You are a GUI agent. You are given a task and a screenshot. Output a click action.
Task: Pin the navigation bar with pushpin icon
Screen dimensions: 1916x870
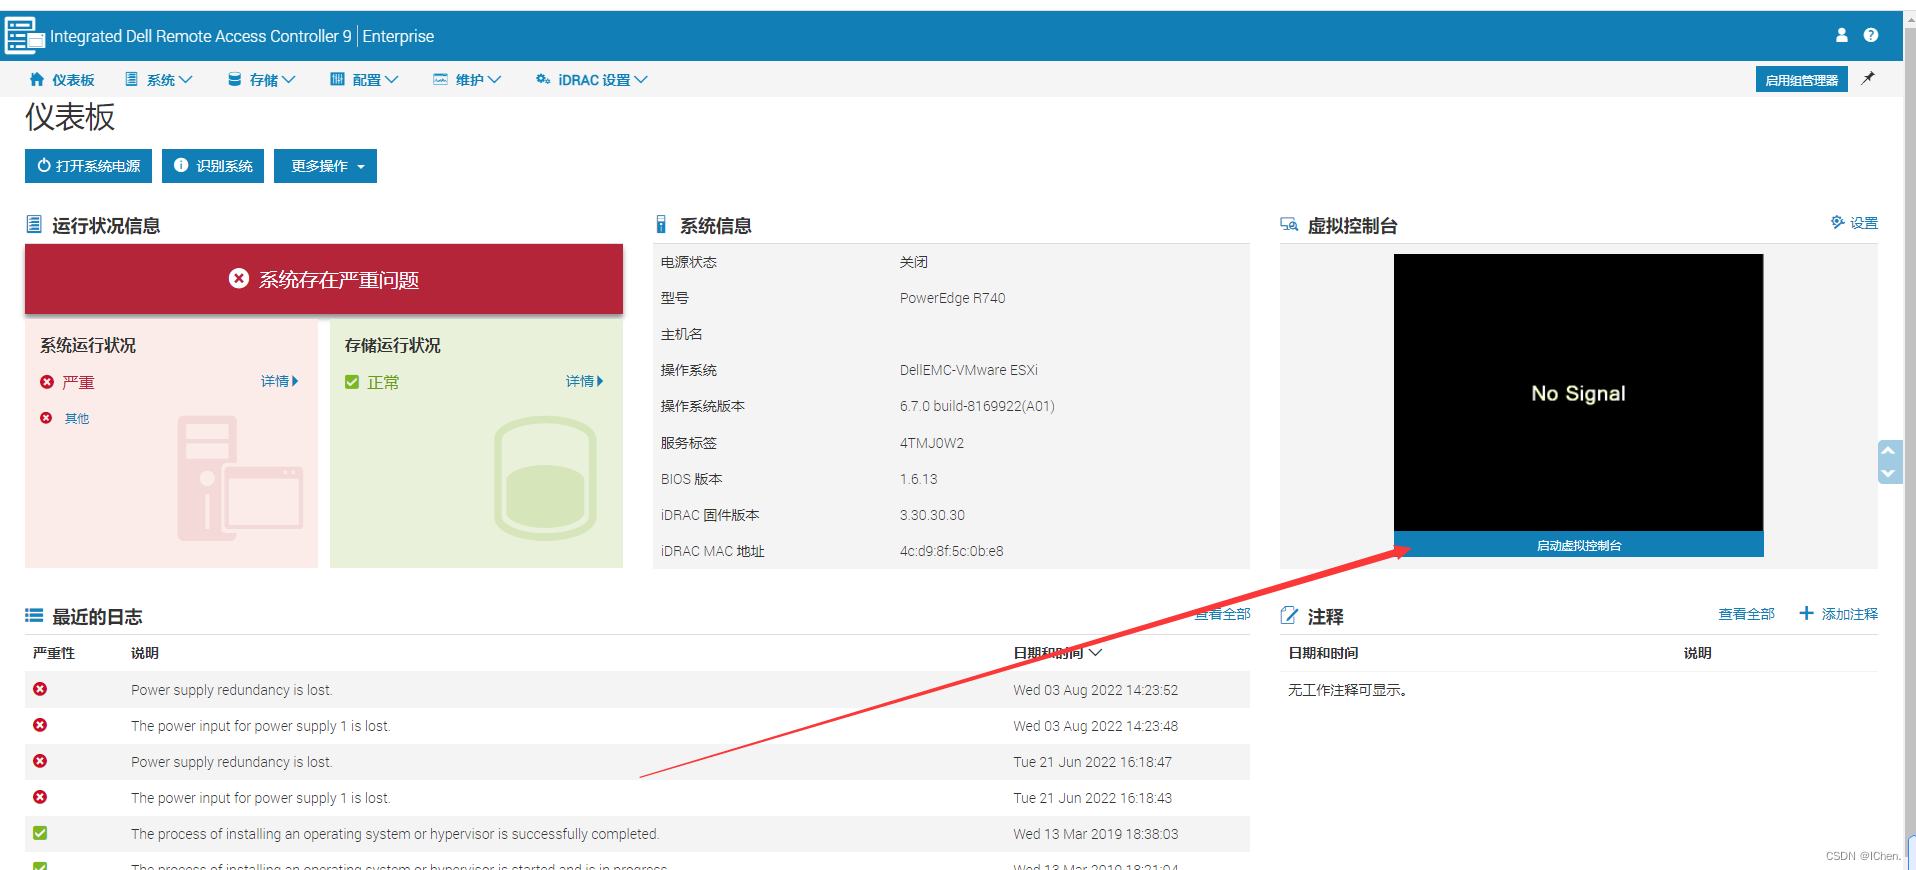[1867, 78]
